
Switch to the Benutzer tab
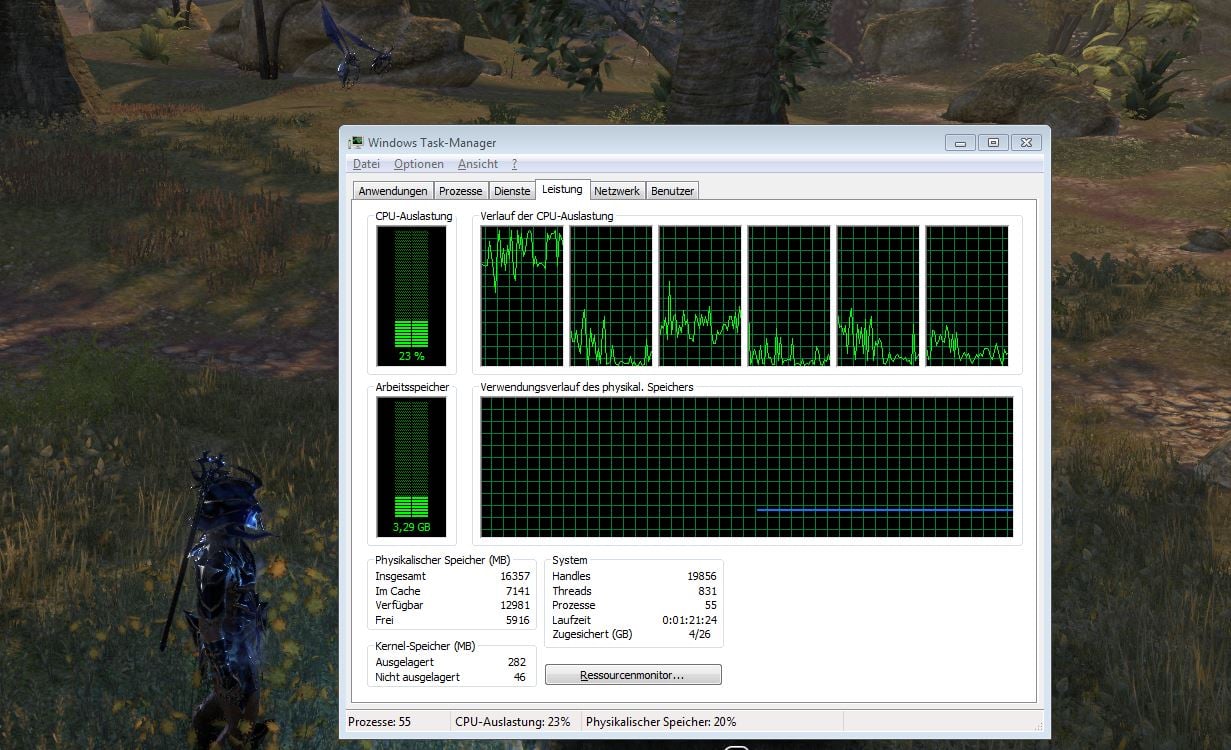point(672,191)
